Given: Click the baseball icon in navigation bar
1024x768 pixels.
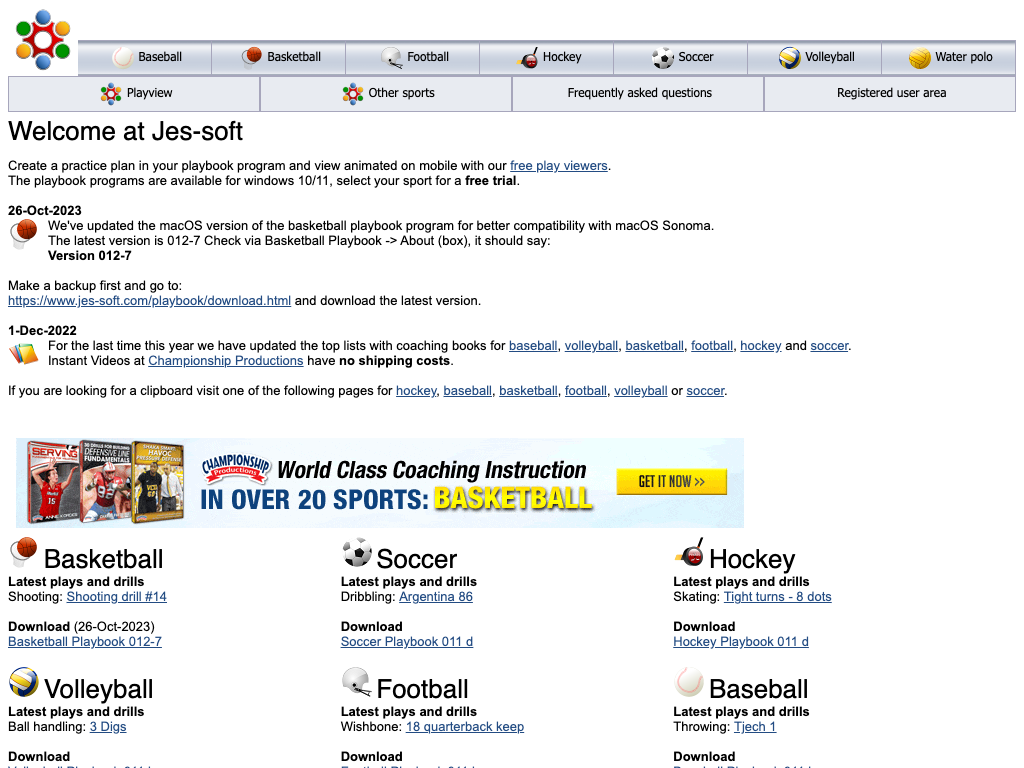Looking at the screenshot, I should click(x=122, y=57).
